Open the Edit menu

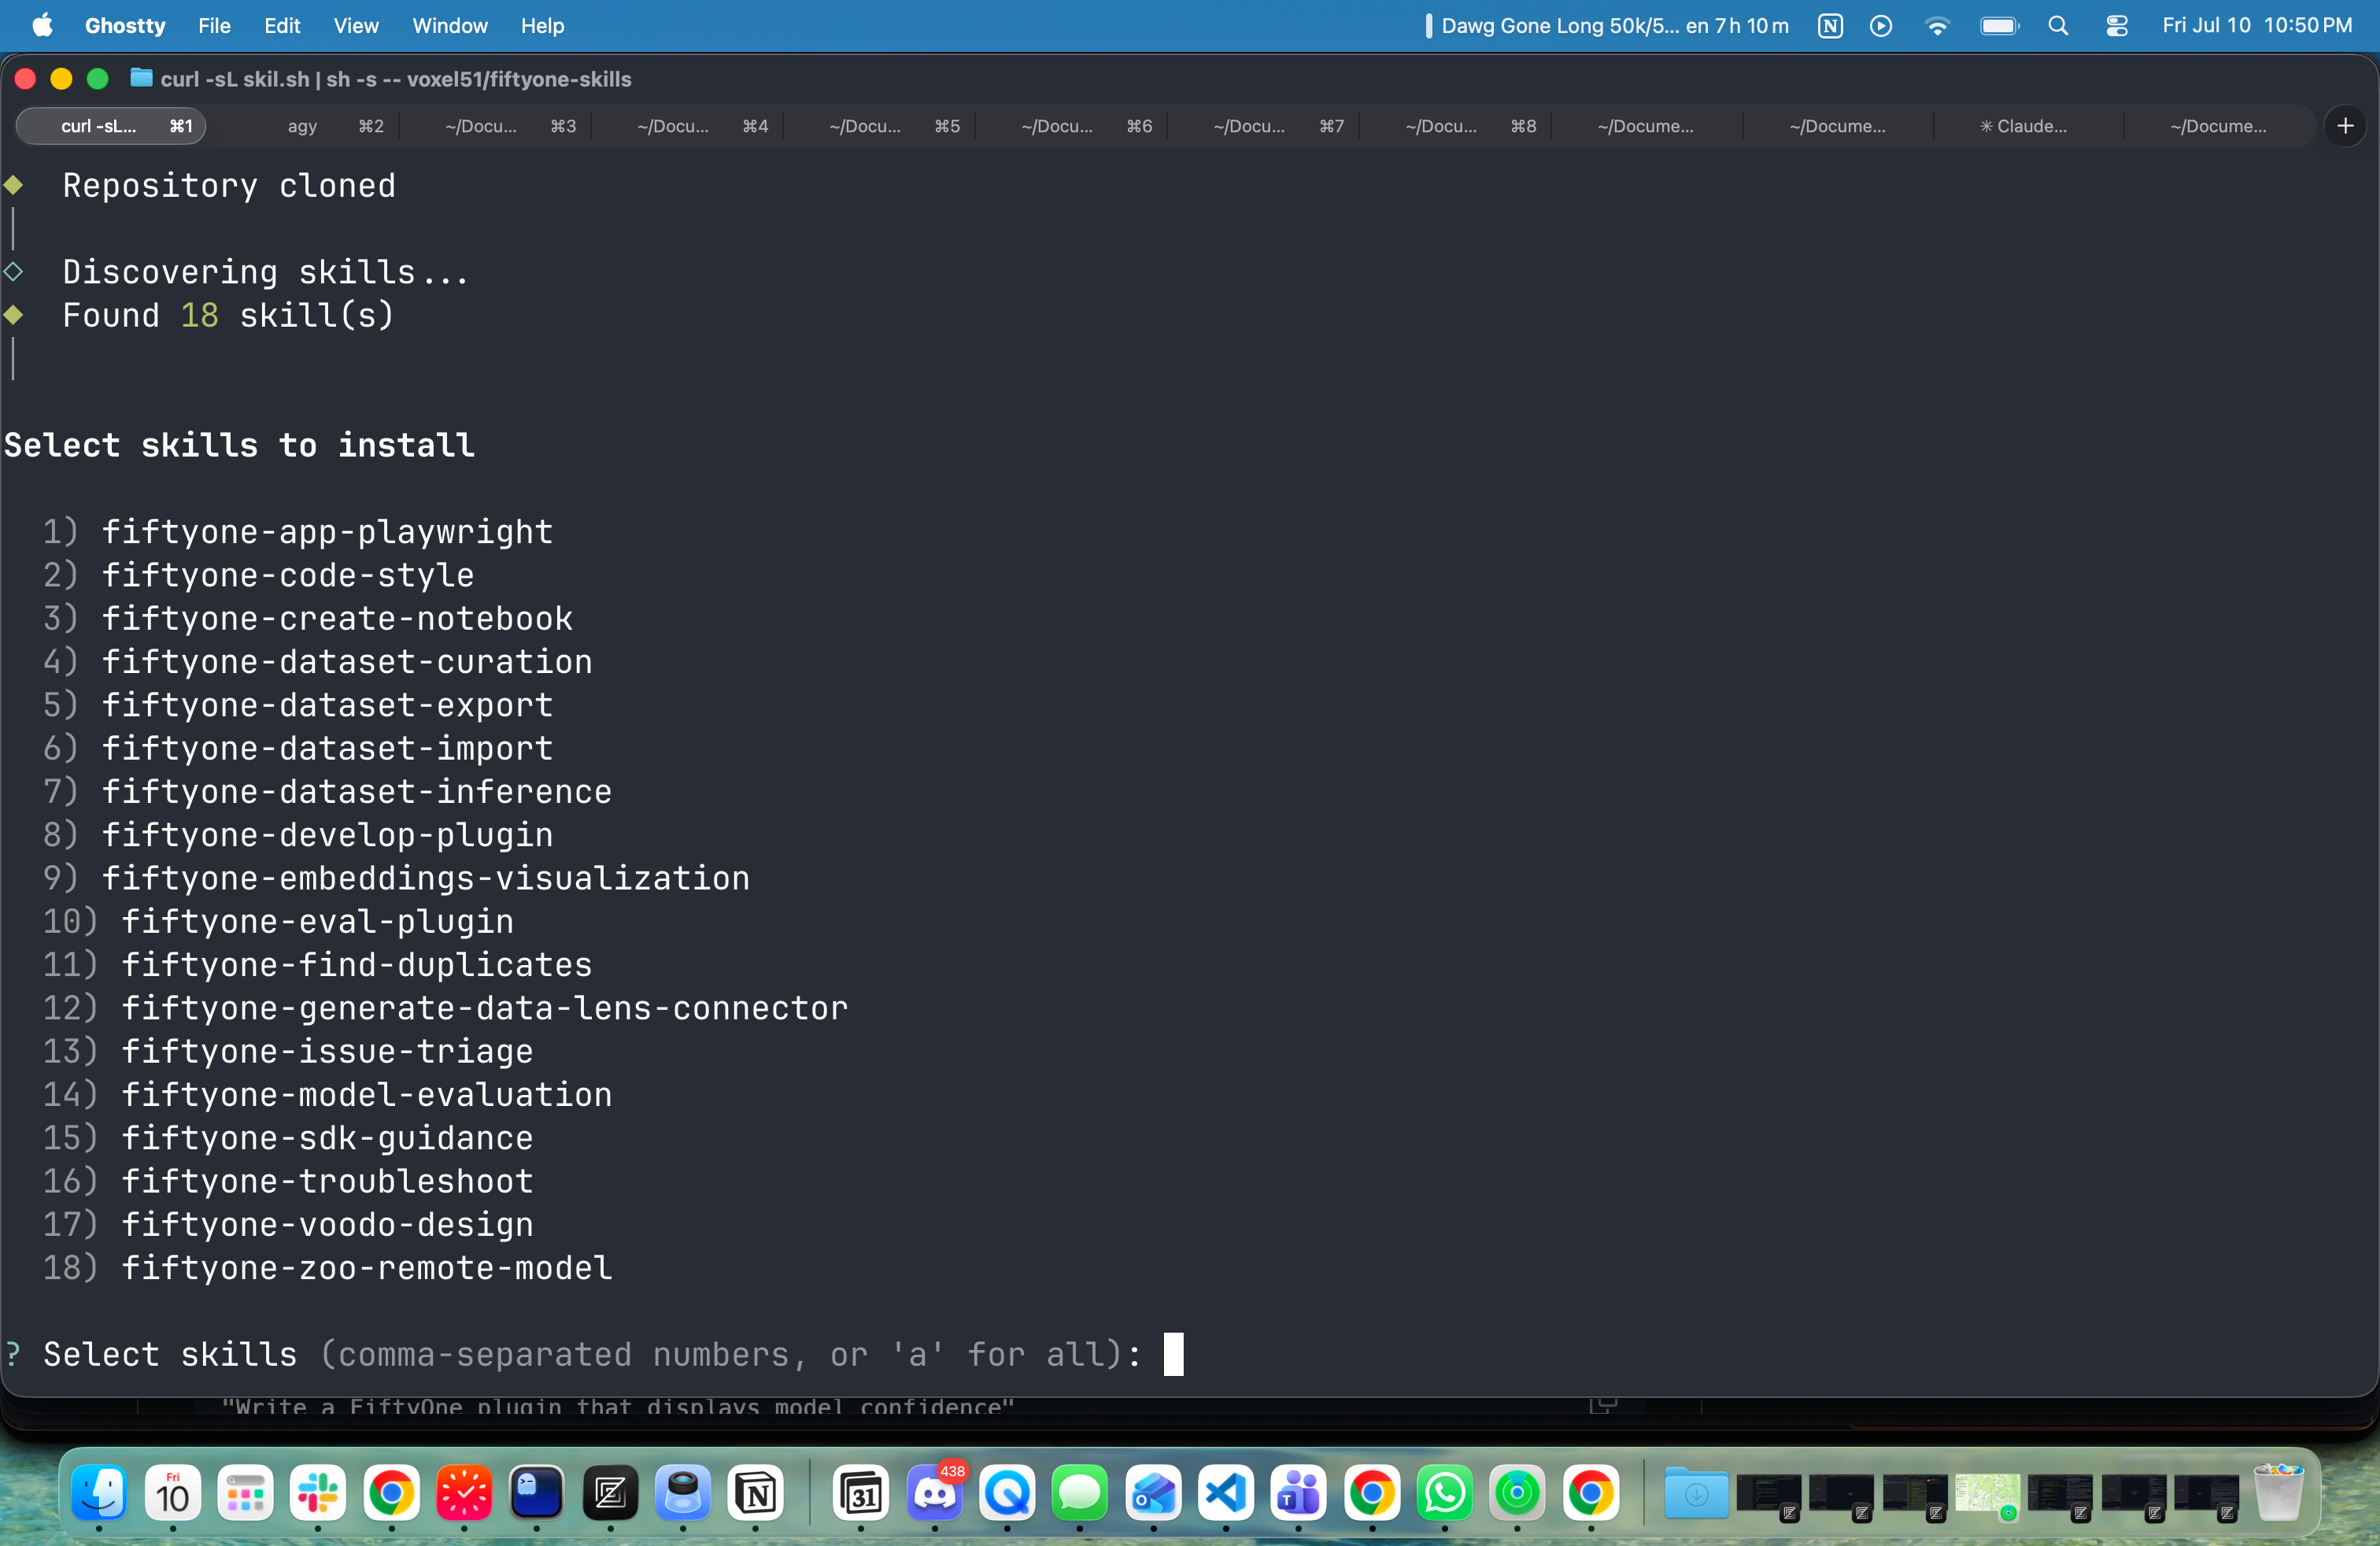pos(282,26)
